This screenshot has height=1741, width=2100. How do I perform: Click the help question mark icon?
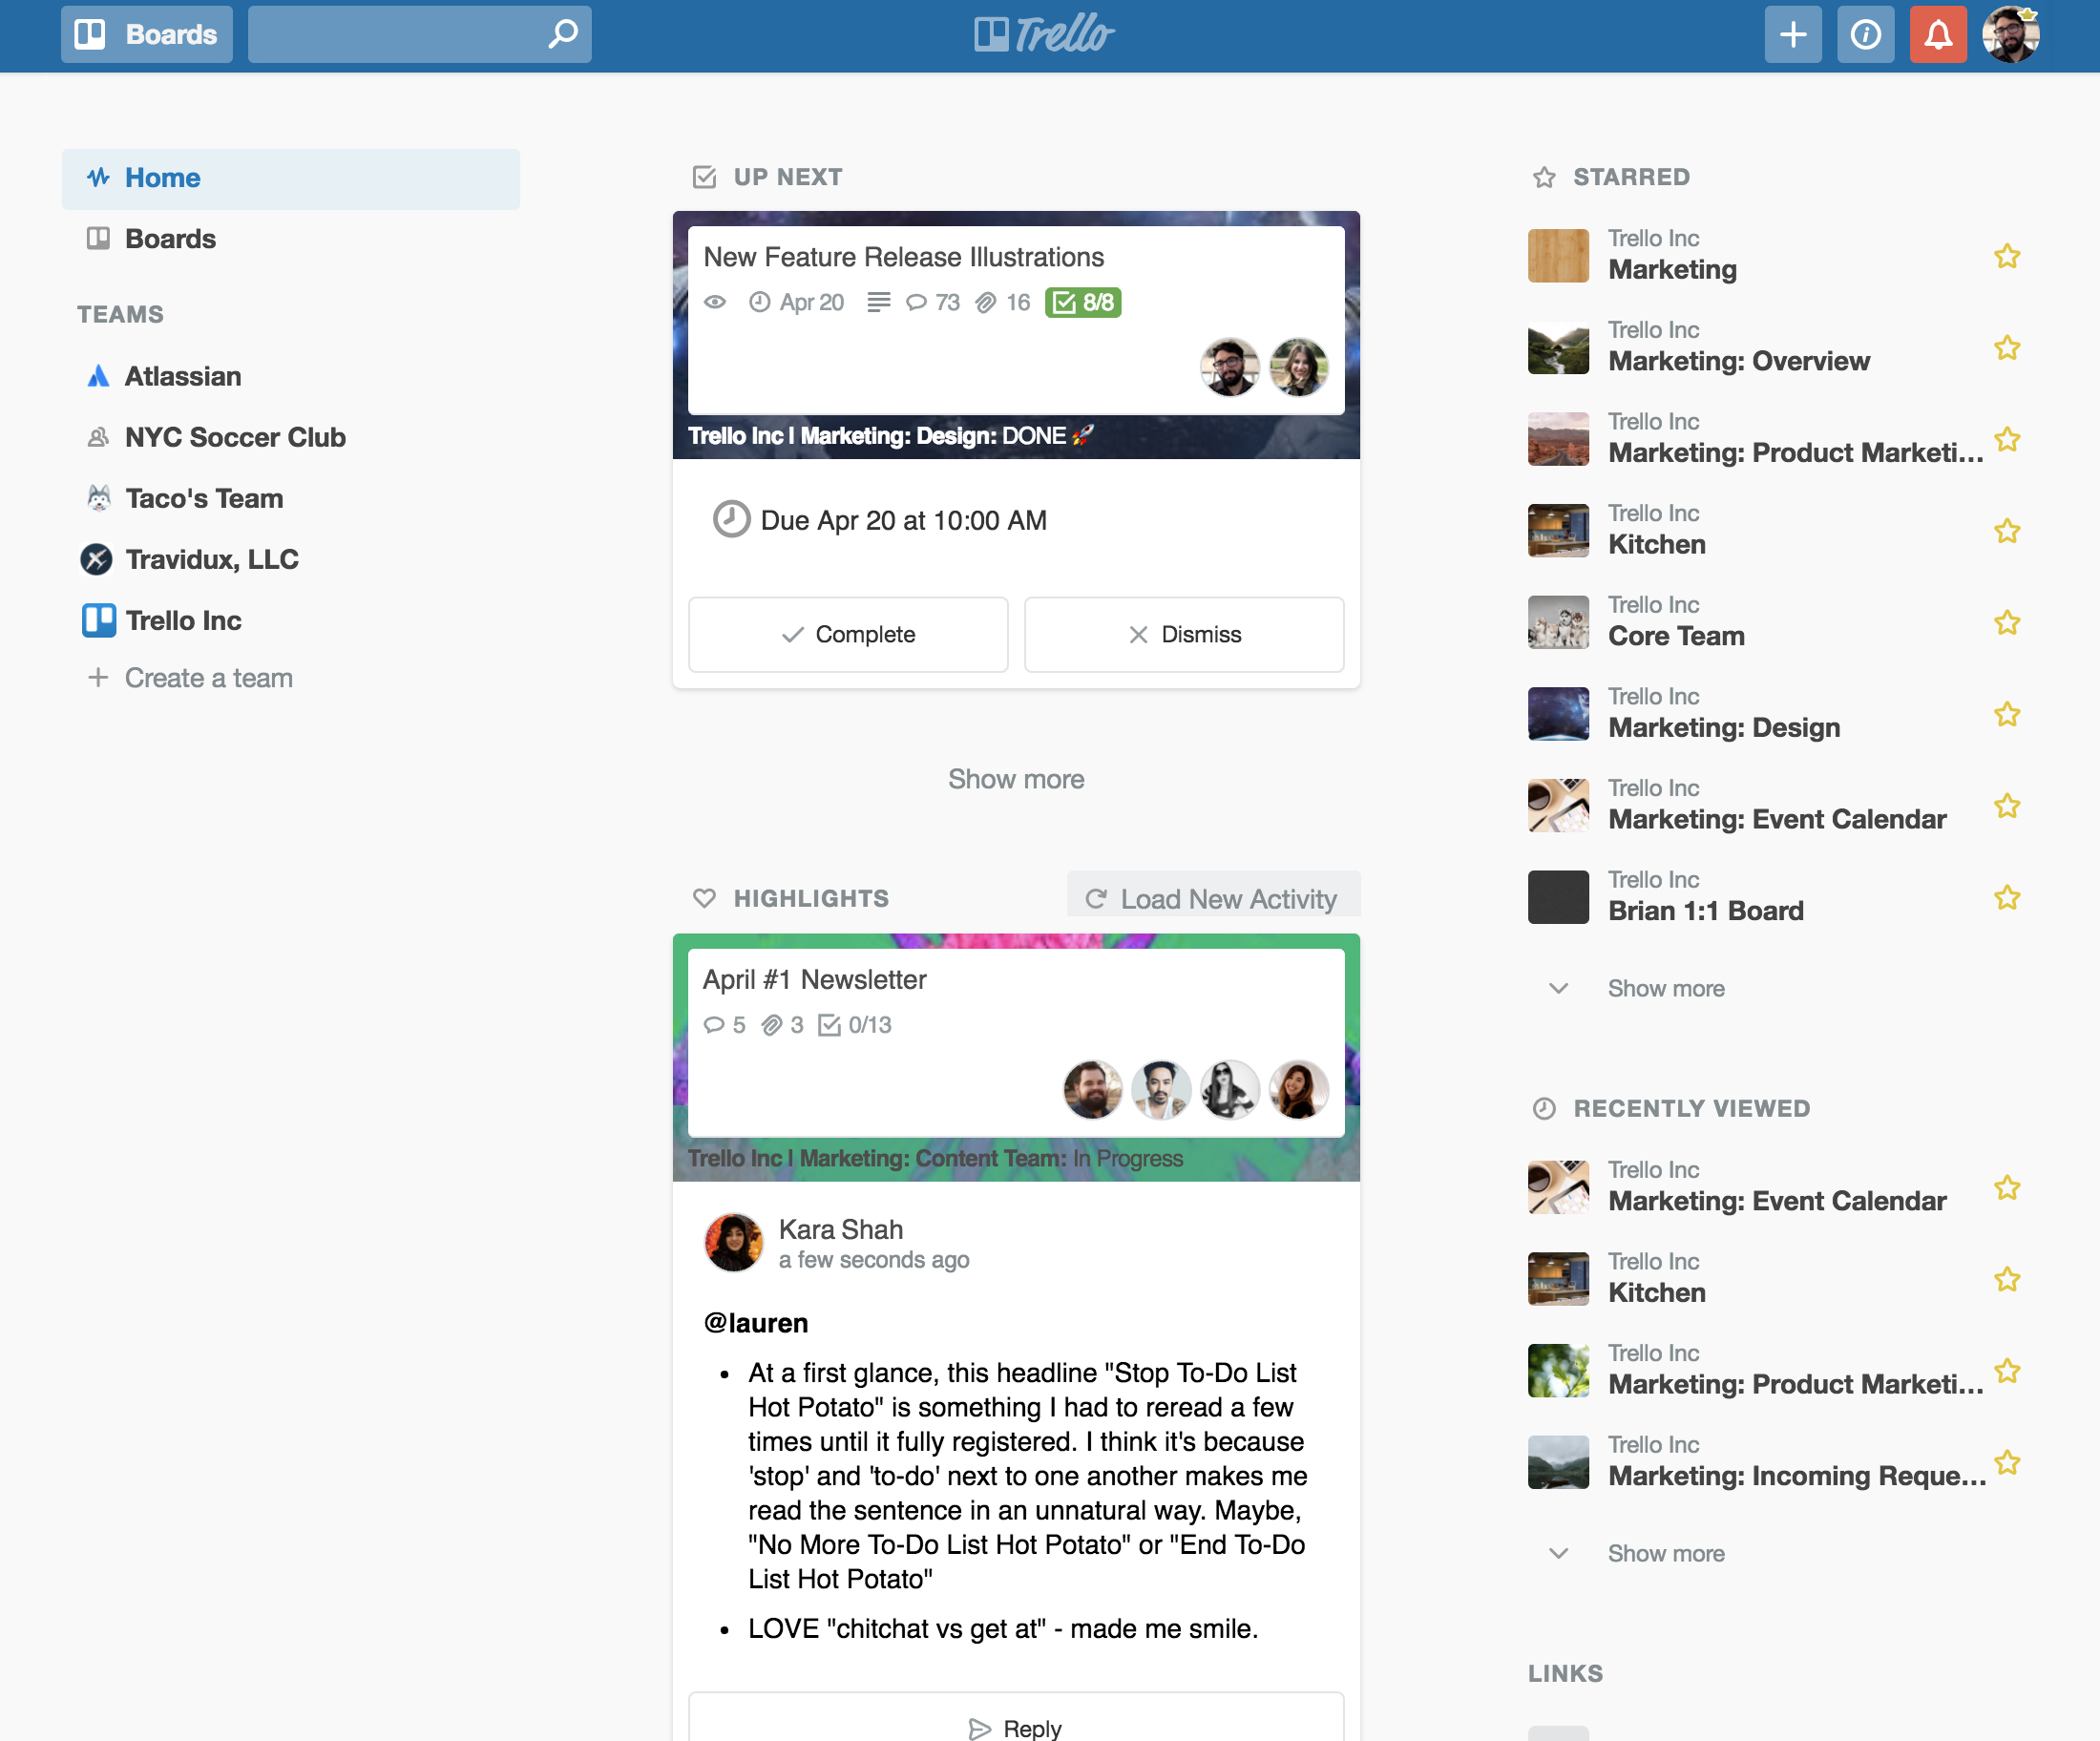(x=1862, y=35)
